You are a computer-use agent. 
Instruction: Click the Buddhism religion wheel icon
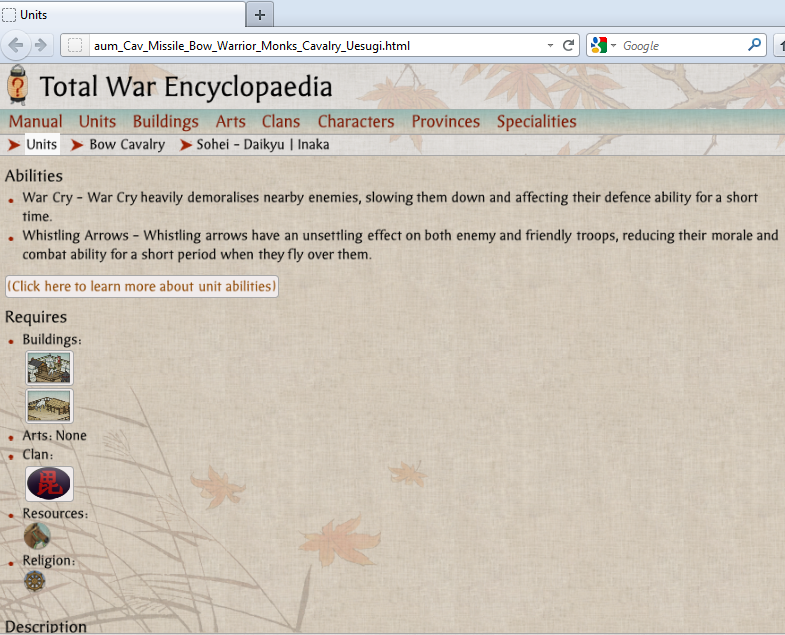(35, 581)
